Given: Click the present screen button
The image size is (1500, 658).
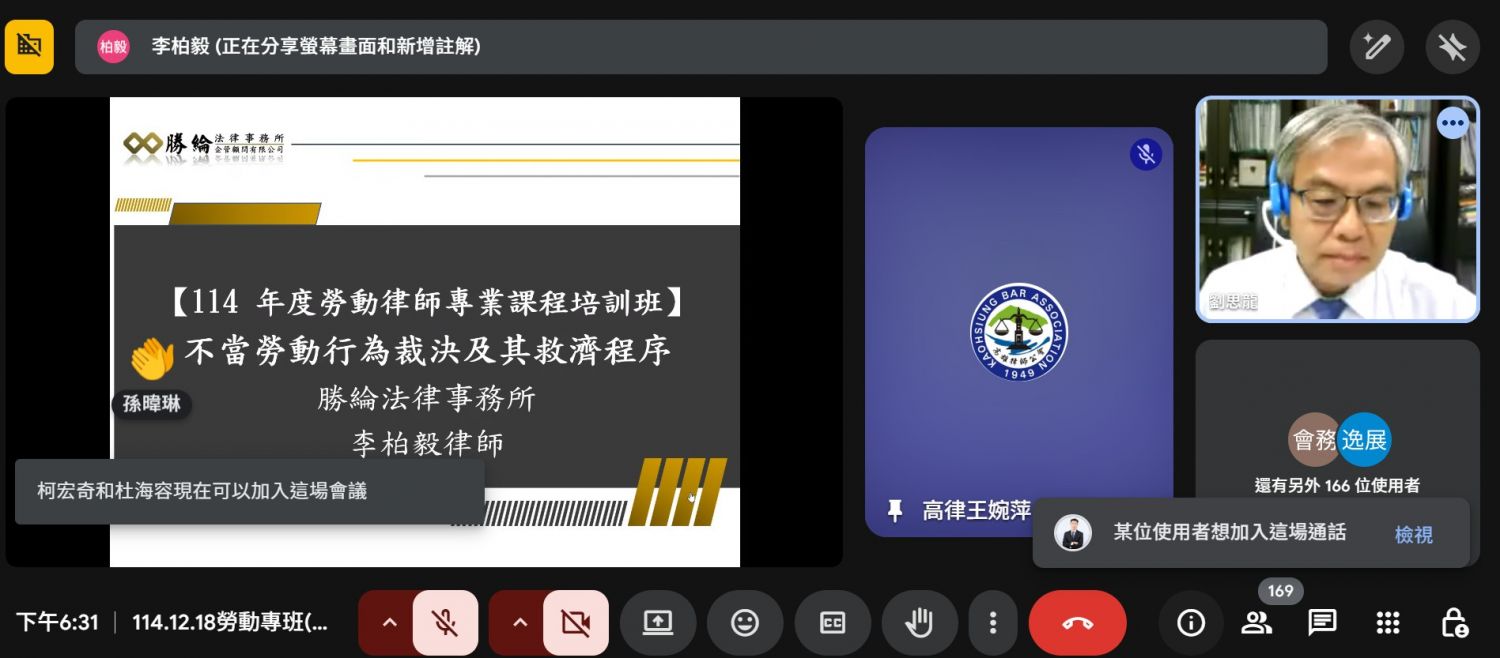Looking at the screenshot, I should (658, 623).
